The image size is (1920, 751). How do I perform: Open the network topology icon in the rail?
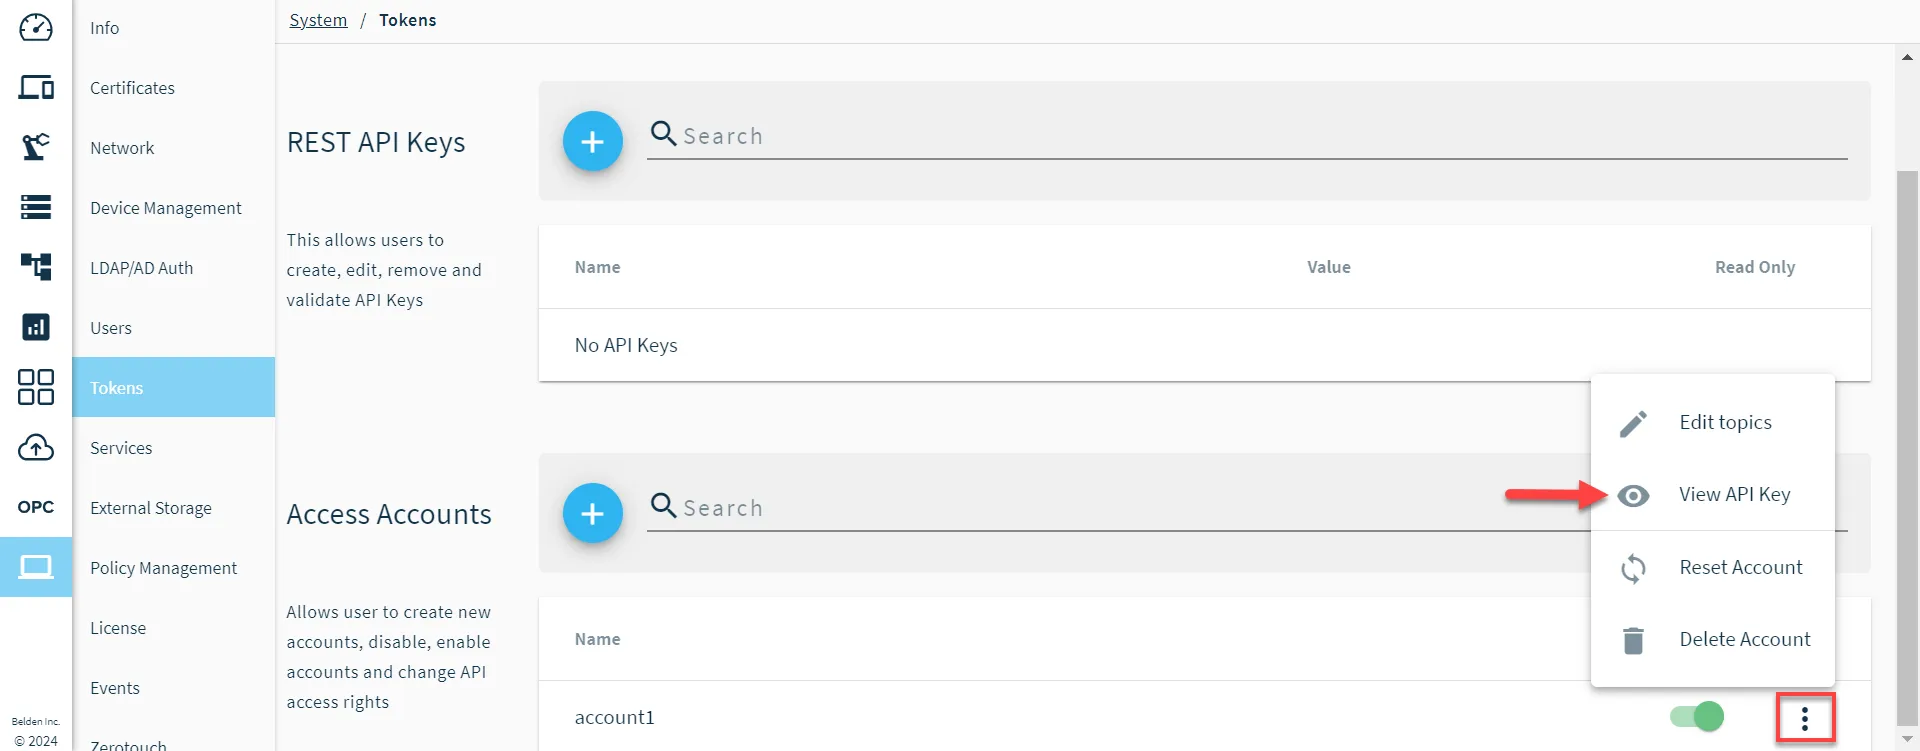click(x=36, y=267)
